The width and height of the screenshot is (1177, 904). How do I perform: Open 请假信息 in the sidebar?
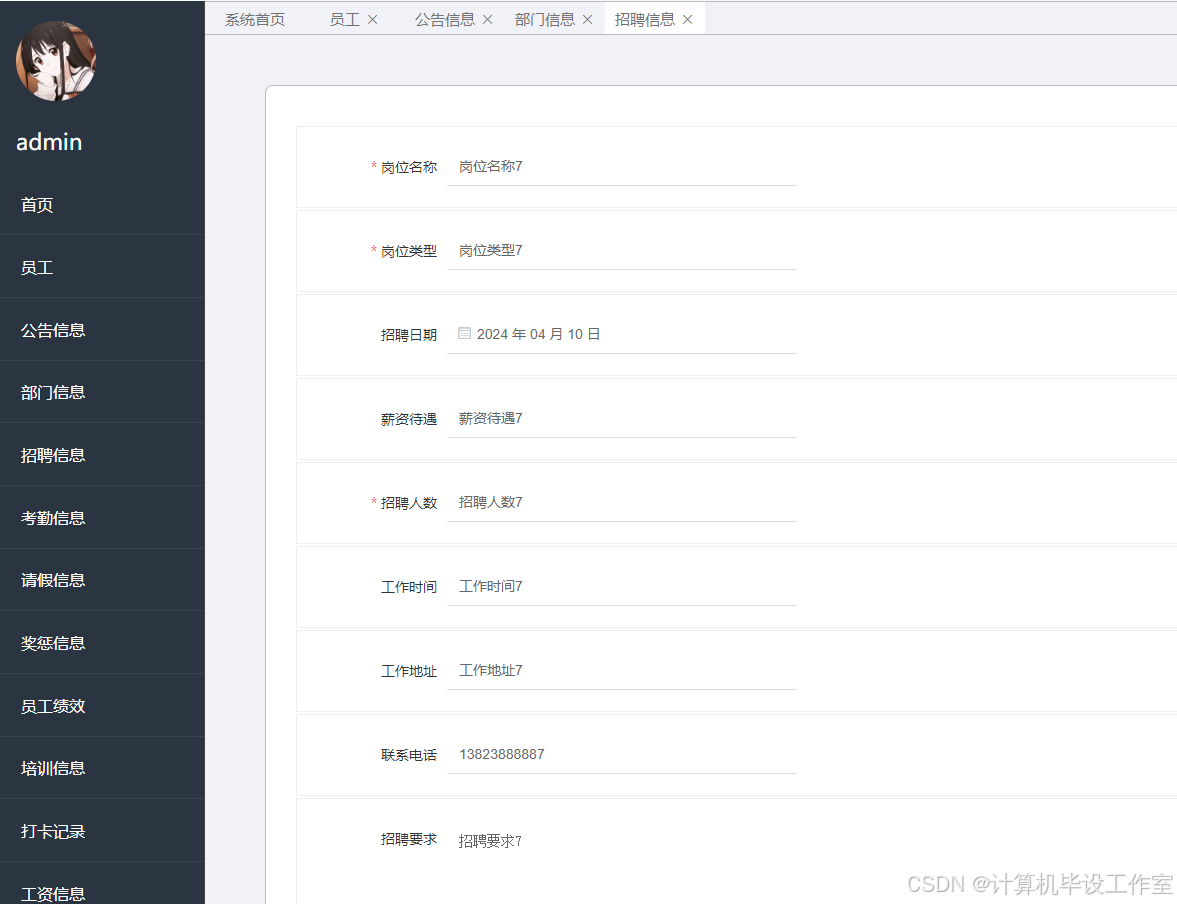click(x=102, y=580)
